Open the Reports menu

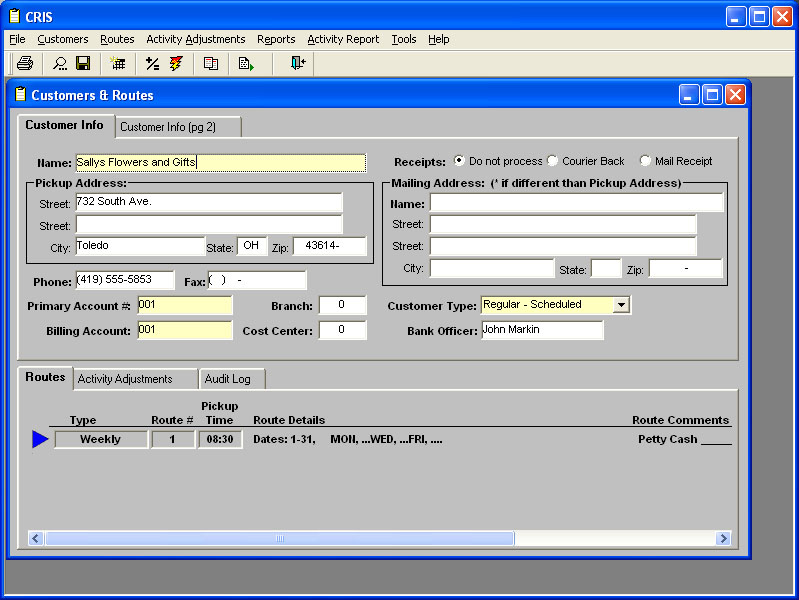pyautogui.click(x=276, y=39)
